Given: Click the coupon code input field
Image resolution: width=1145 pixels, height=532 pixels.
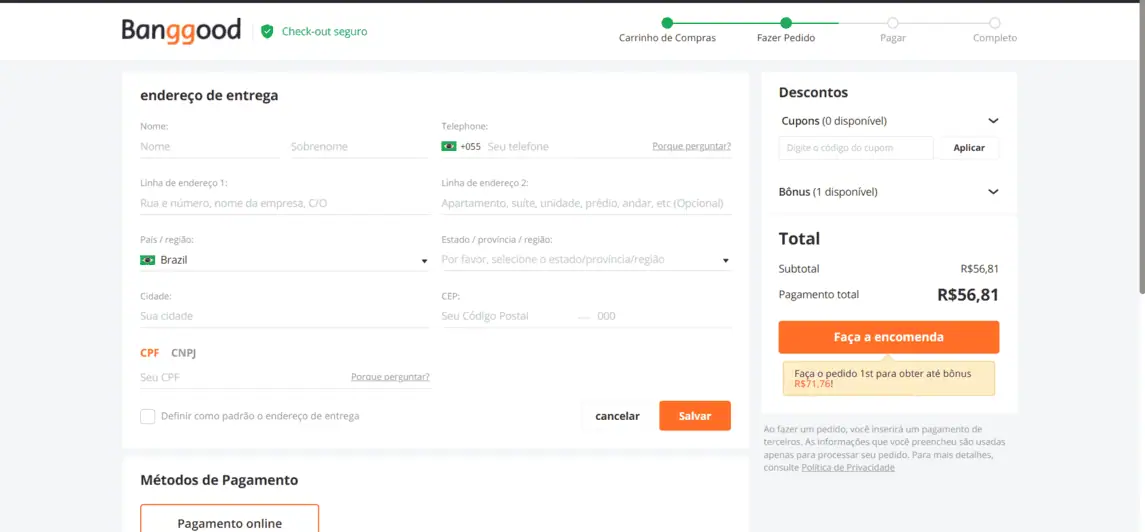Looking at the screenshot, I should (856, 147).
